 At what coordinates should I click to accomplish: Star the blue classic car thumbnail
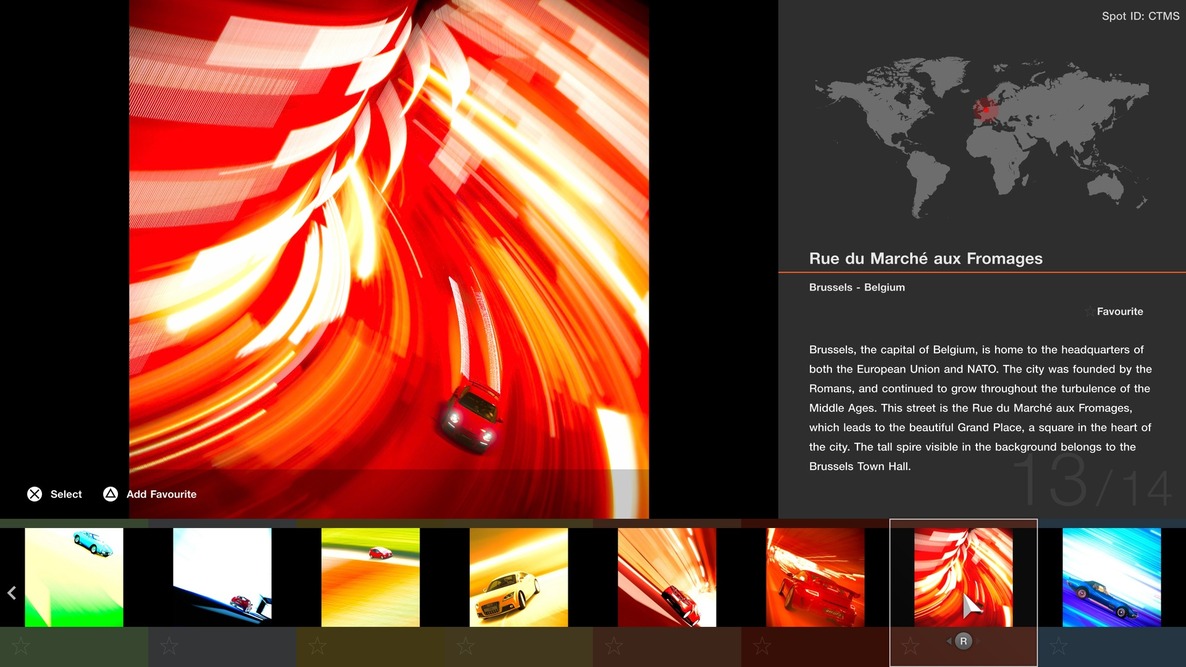tap(1058, 646)
